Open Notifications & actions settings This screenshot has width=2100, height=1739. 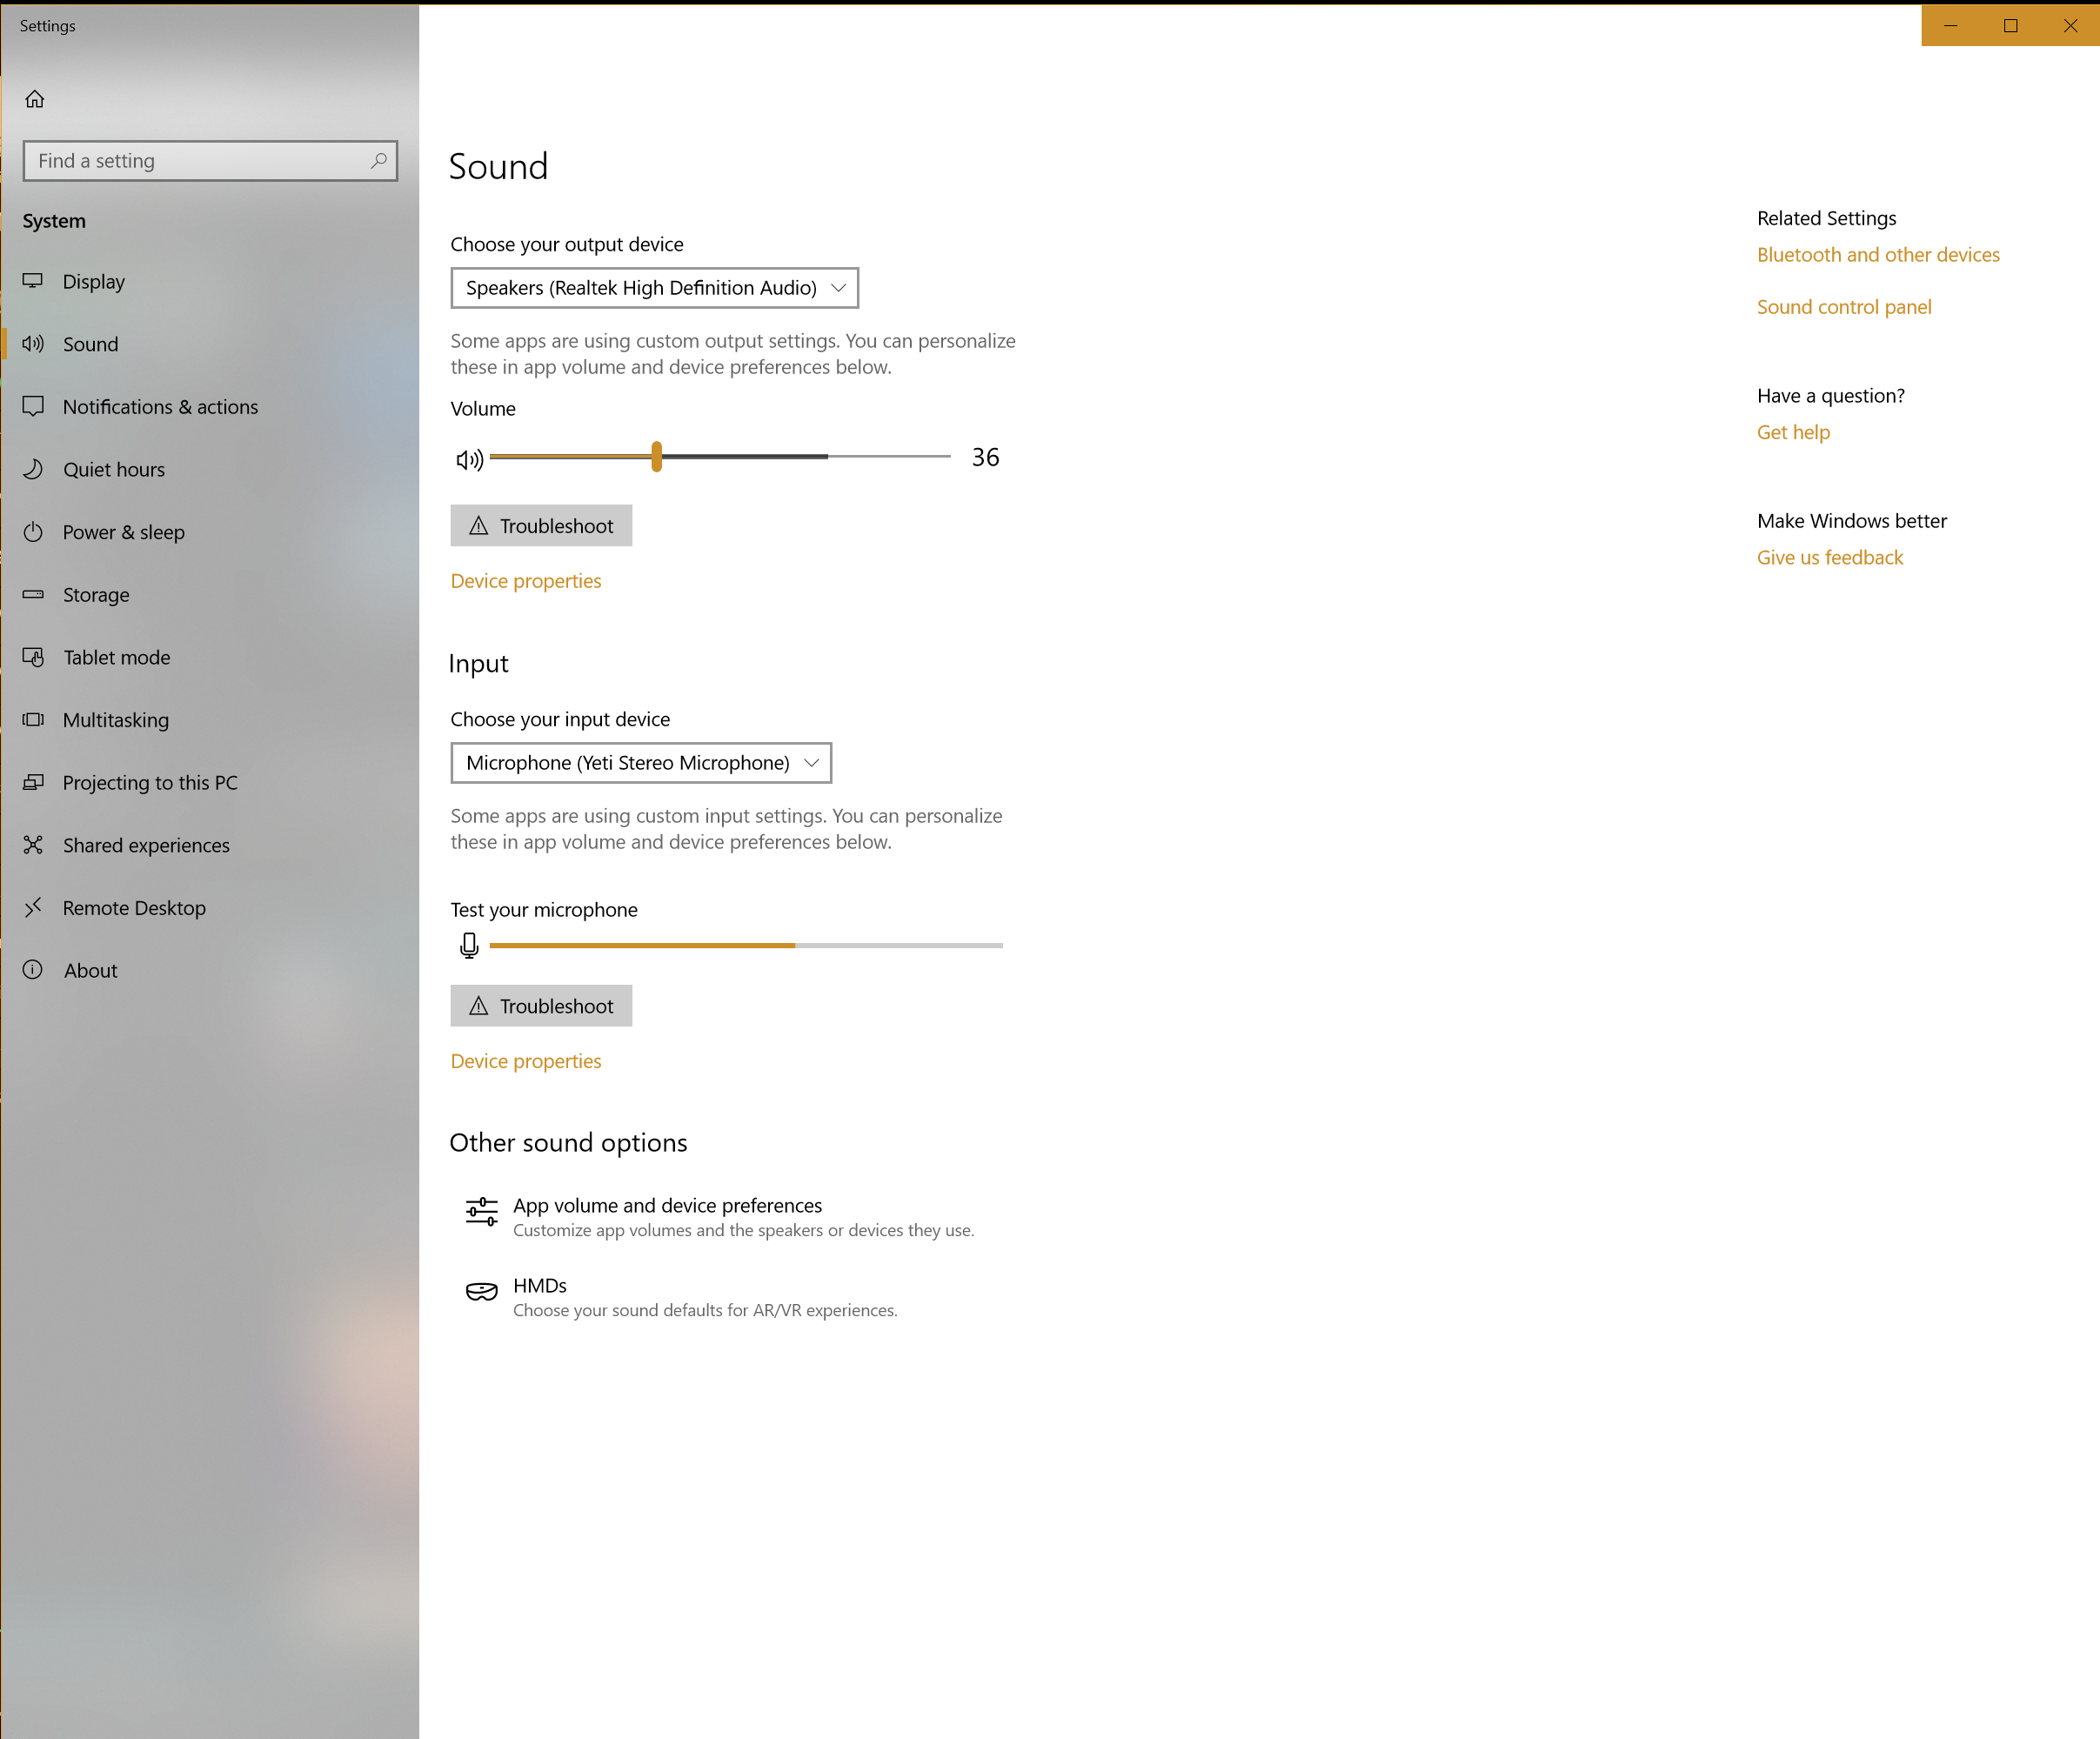tap(160, 407)
